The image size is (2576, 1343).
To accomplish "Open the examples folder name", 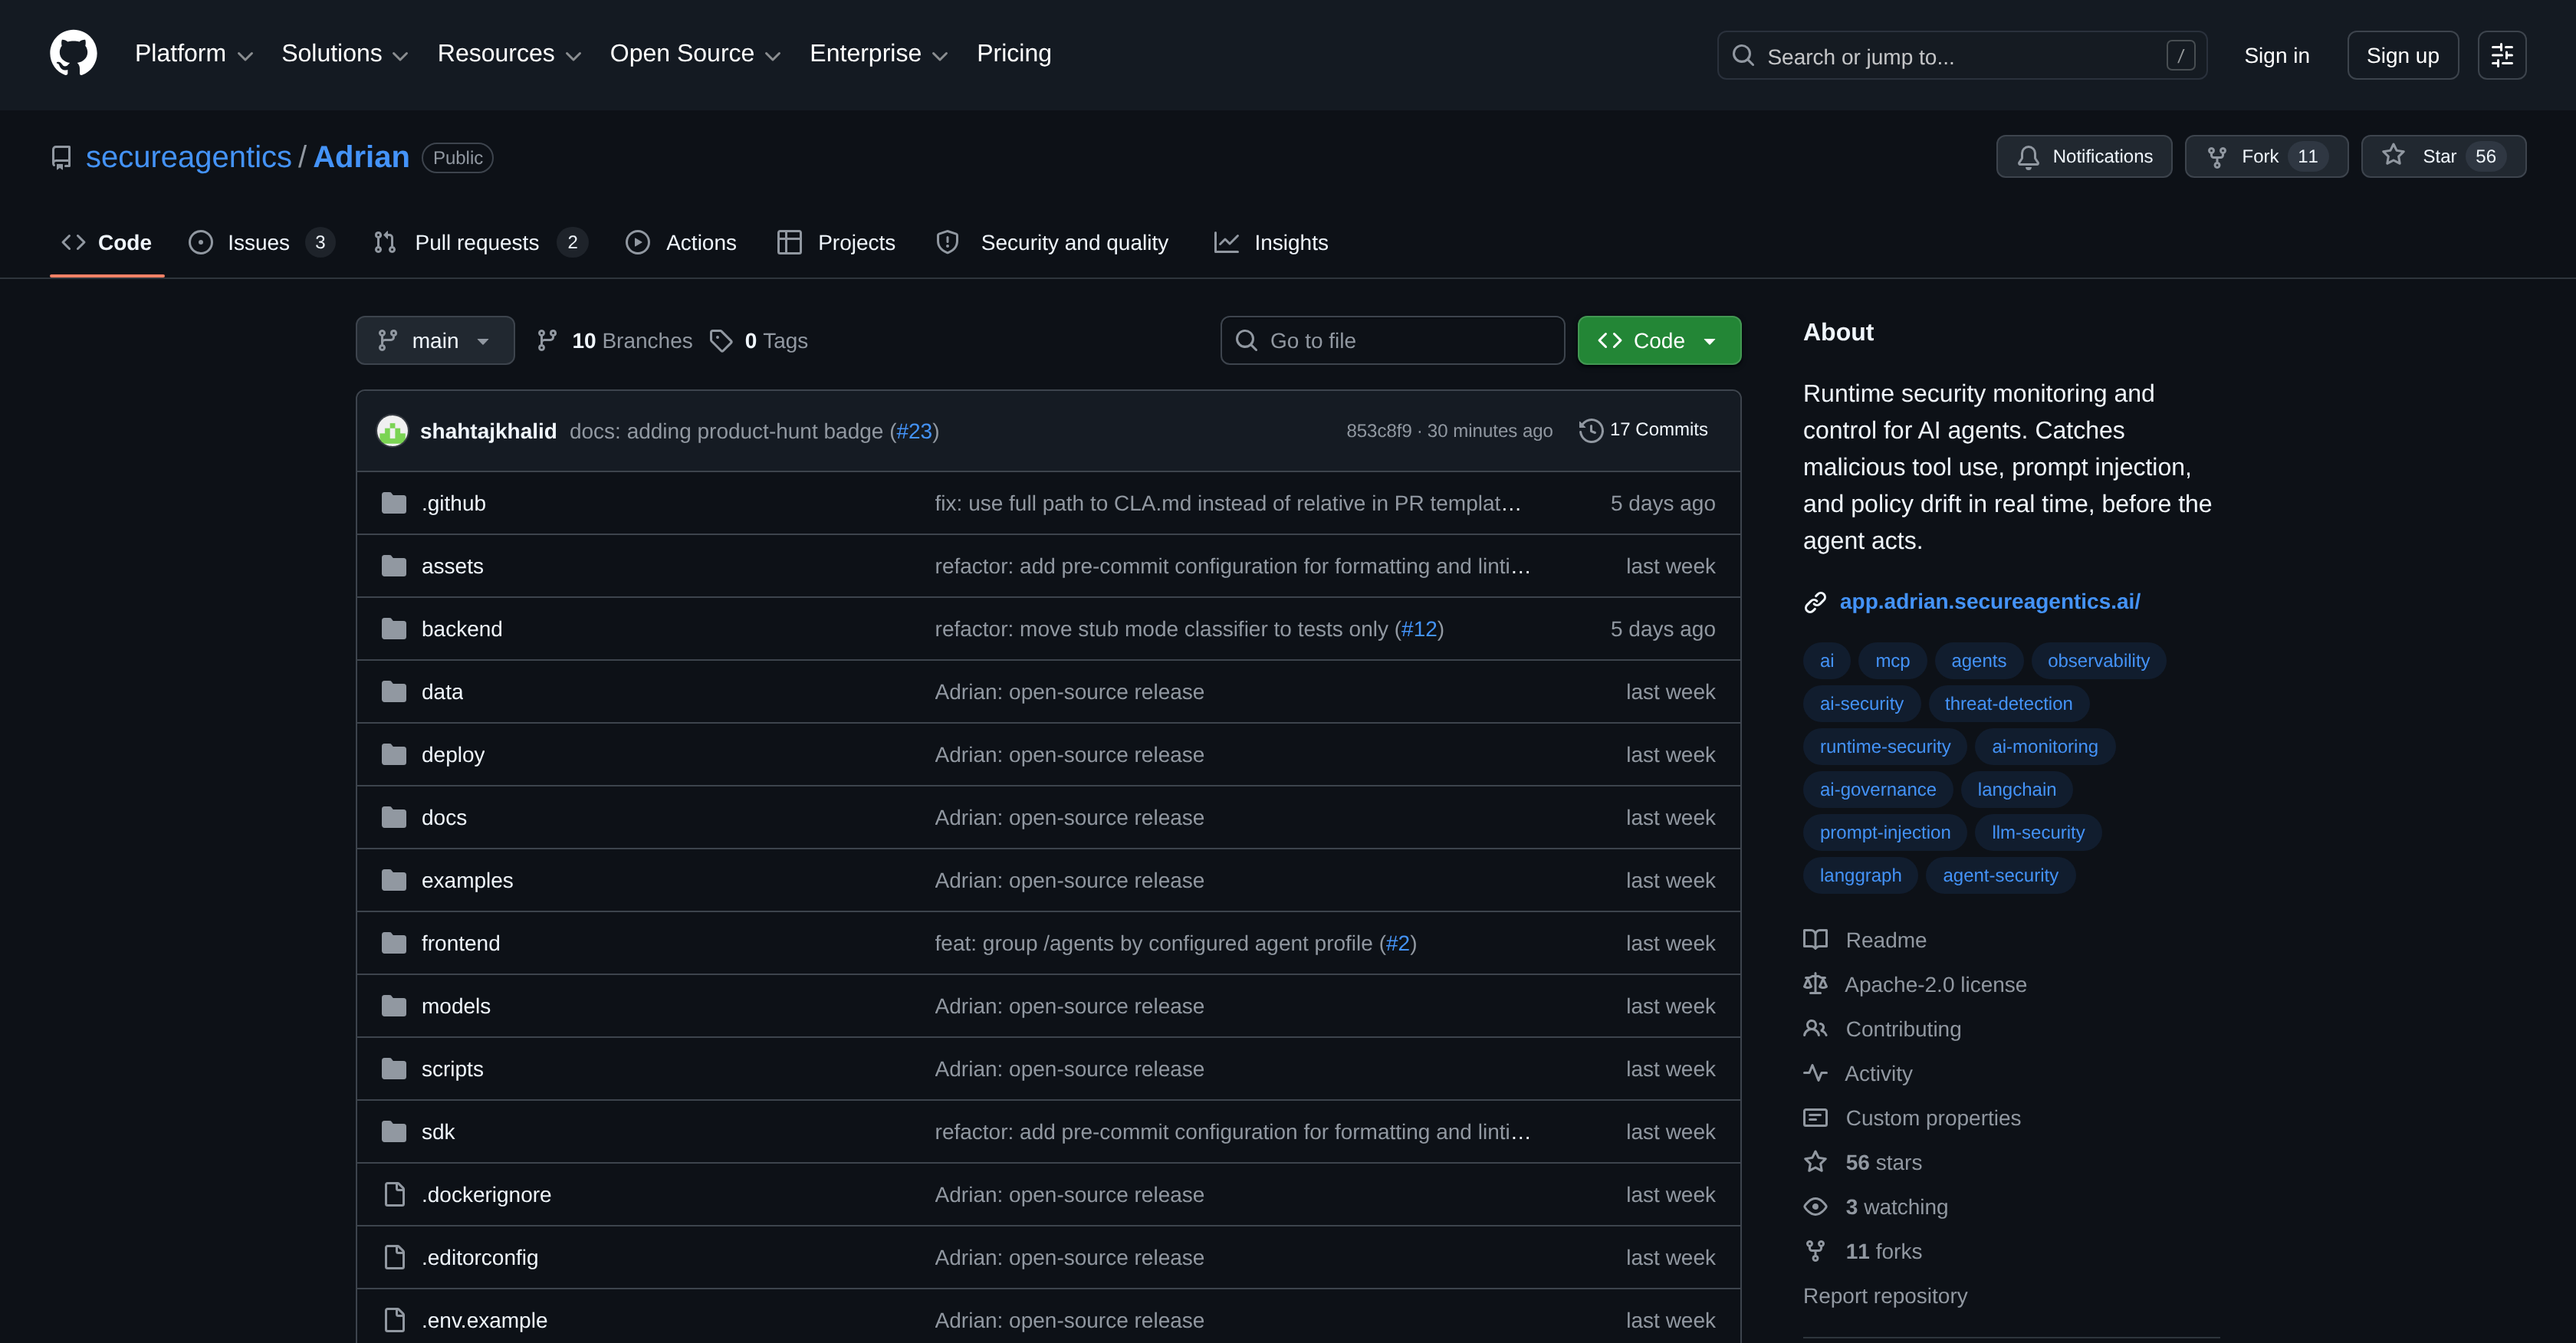I will tap(467, 881).
